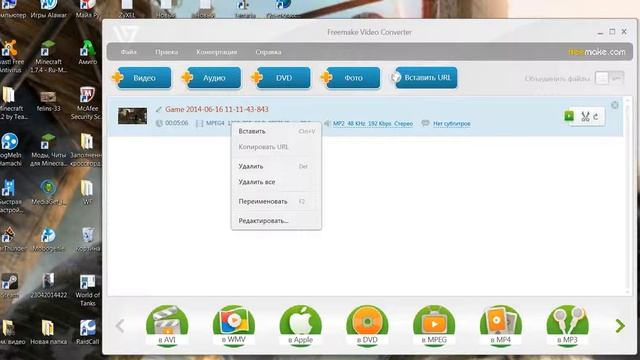640x360 pixels.
Task: Show previous formats with the left arrow
Action: (120, 326)
